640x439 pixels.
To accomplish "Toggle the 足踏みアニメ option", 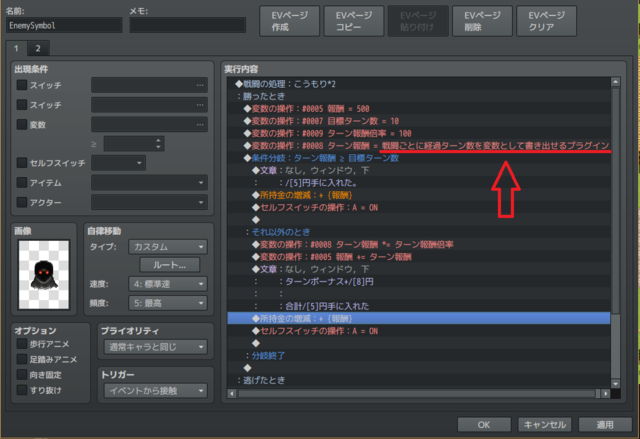I will click(x=22, y=359).
